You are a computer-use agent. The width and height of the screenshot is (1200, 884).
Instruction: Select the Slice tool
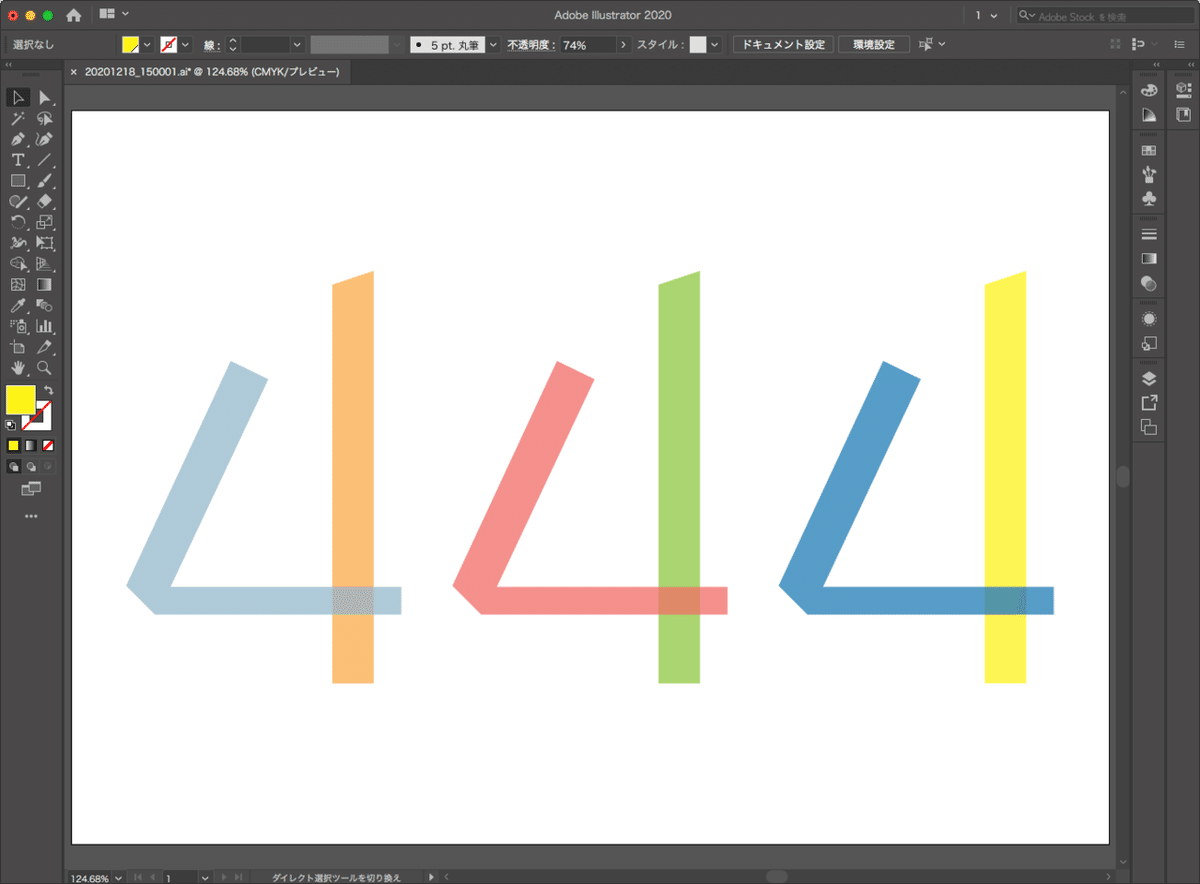[x=45, y=347]
